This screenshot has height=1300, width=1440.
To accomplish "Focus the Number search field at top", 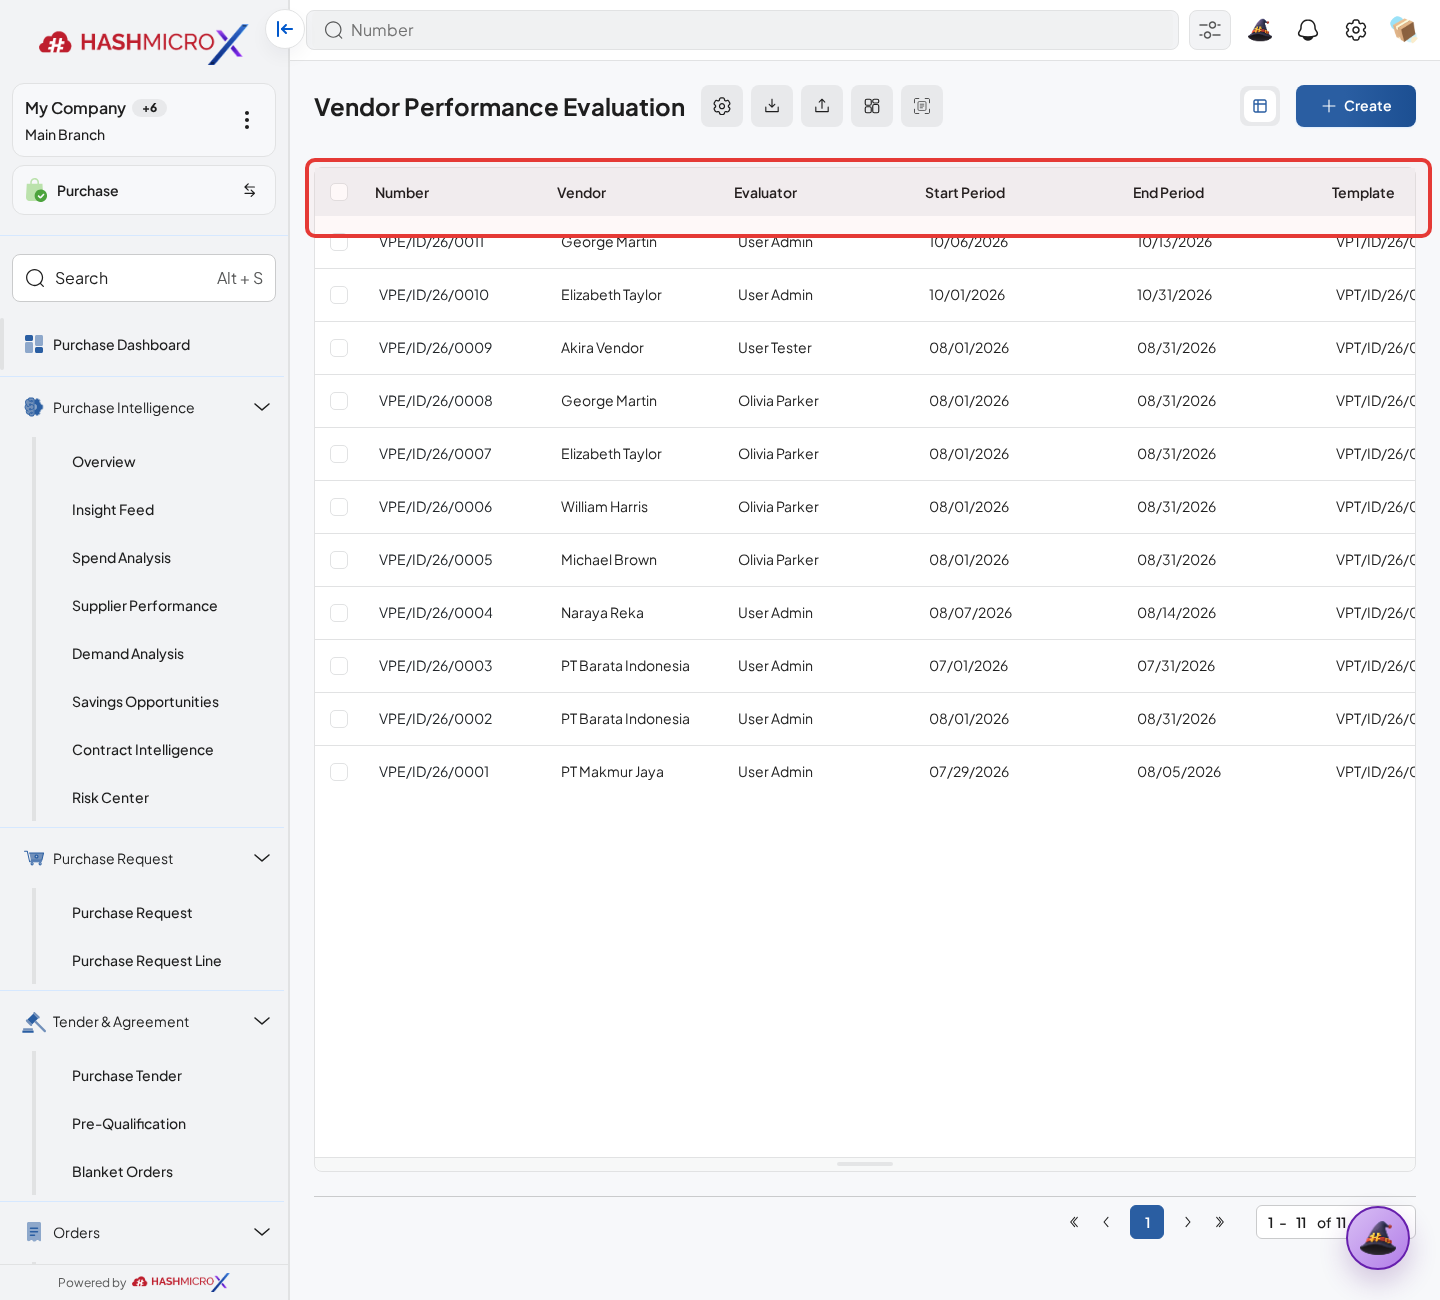I will click(x=742, y=30).
